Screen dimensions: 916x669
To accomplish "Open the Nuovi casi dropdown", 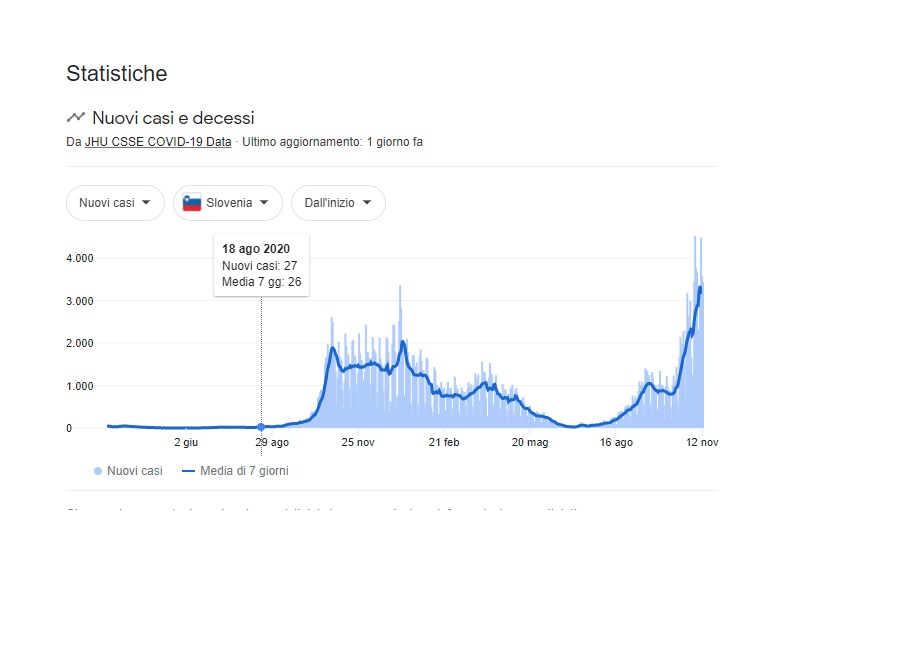I will click(115, 203).
